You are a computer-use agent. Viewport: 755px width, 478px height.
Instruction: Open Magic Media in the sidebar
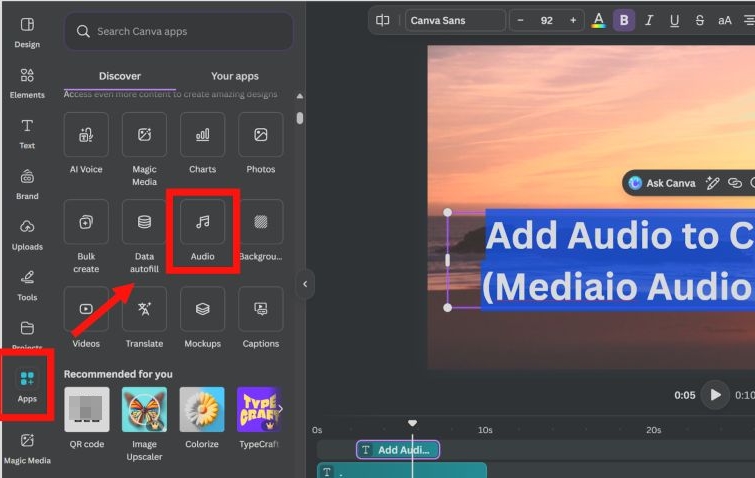(x=27, y=449)
